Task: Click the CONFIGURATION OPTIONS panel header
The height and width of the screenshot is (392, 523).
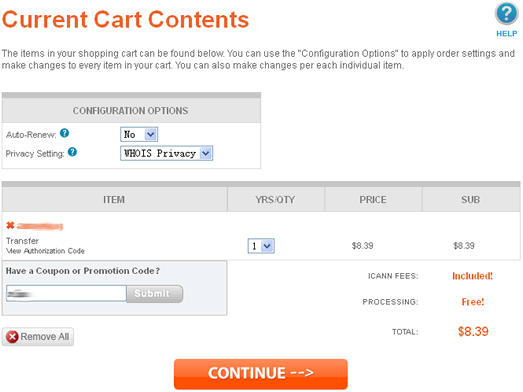Action: 131,110
